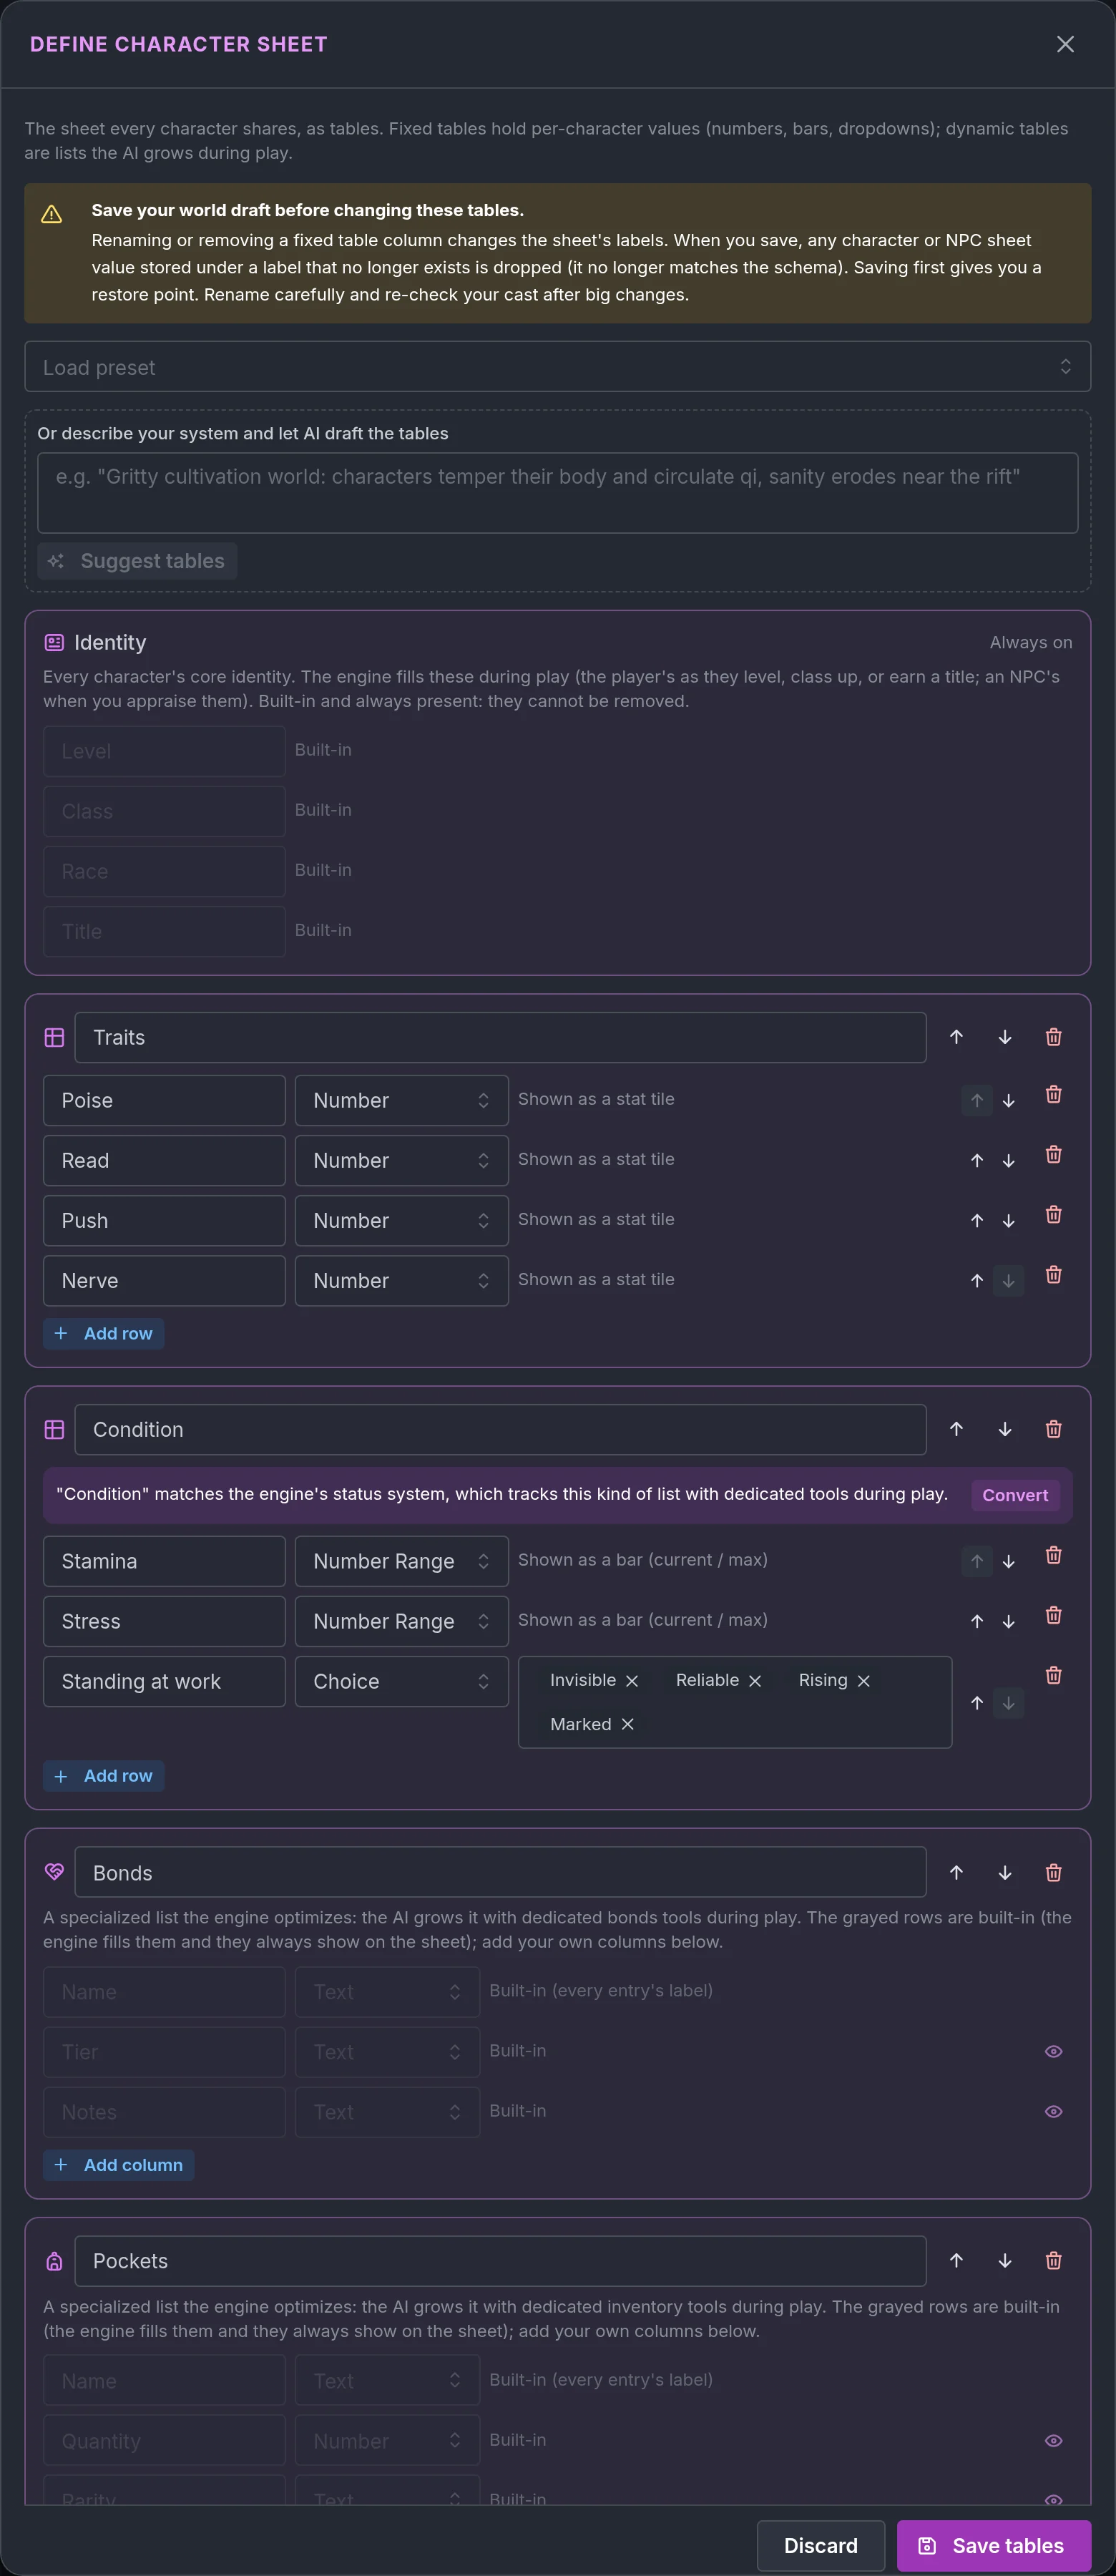Edit the Pockets table name field
The height and width of the screenshot is (2576, 1116).
(500, 2260)
